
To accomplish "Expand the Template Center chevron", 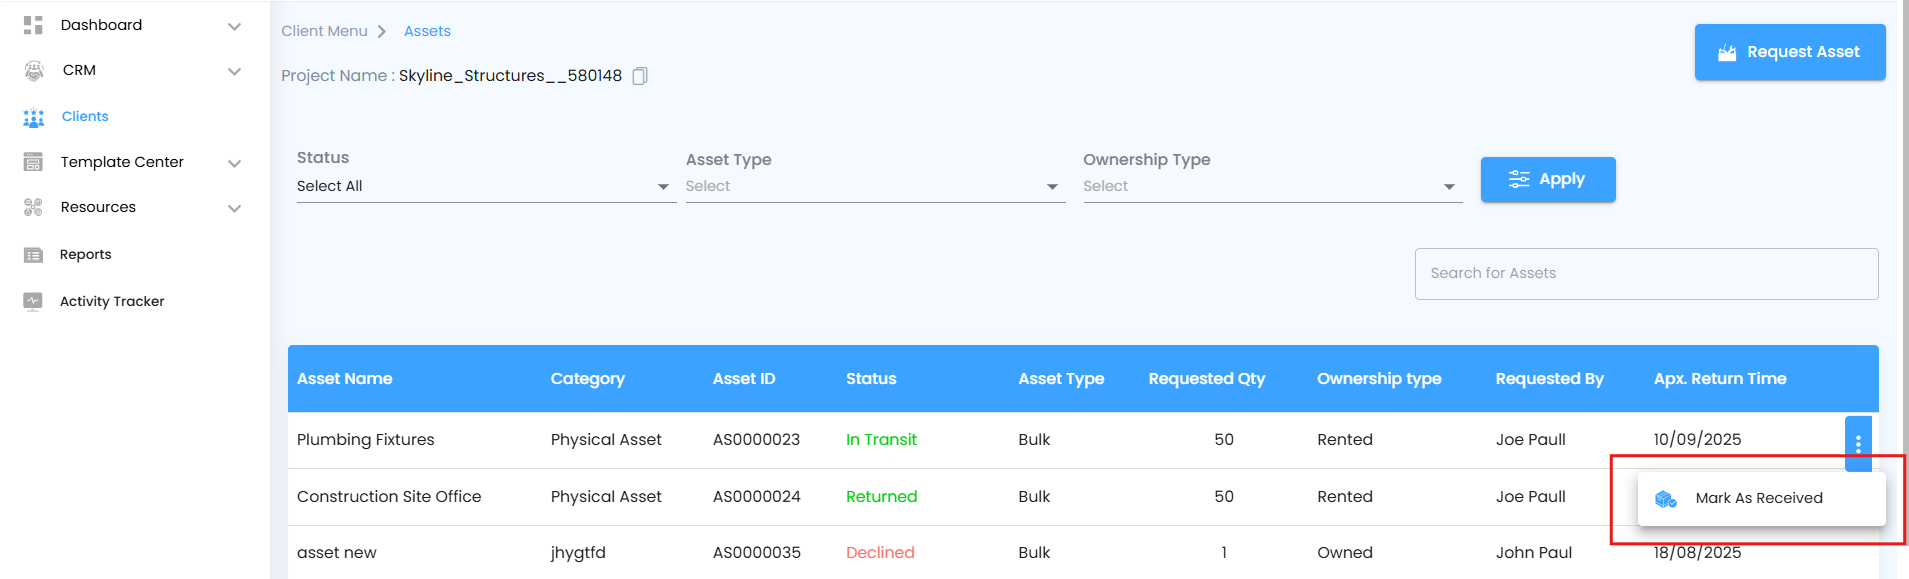I will pos(235,163).
